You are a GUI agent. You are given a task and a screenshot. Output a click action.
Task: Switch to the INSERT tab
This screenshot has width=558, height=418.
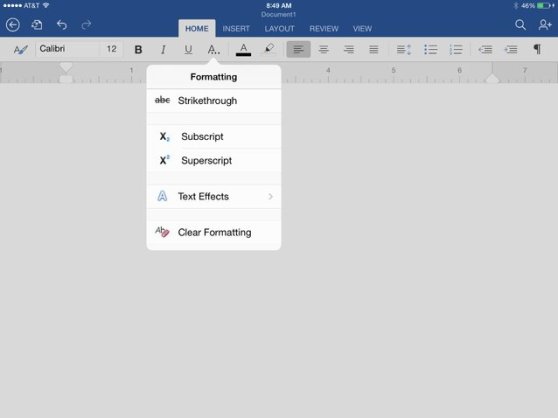[x=236, y=29]
